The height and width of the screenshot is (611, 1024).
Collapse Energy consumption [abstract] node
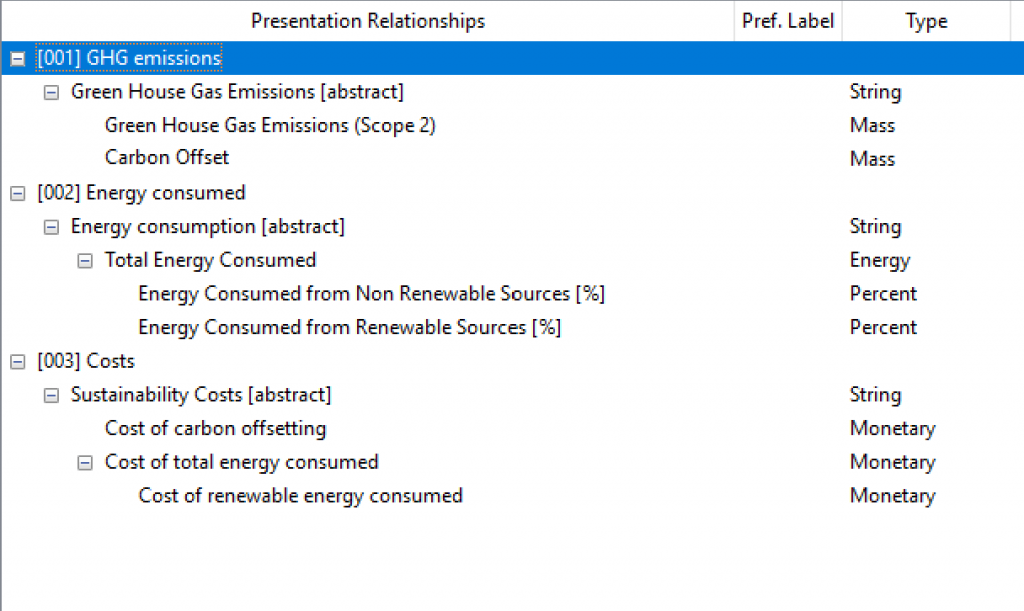pyautogui.click(x=51, y=227)
